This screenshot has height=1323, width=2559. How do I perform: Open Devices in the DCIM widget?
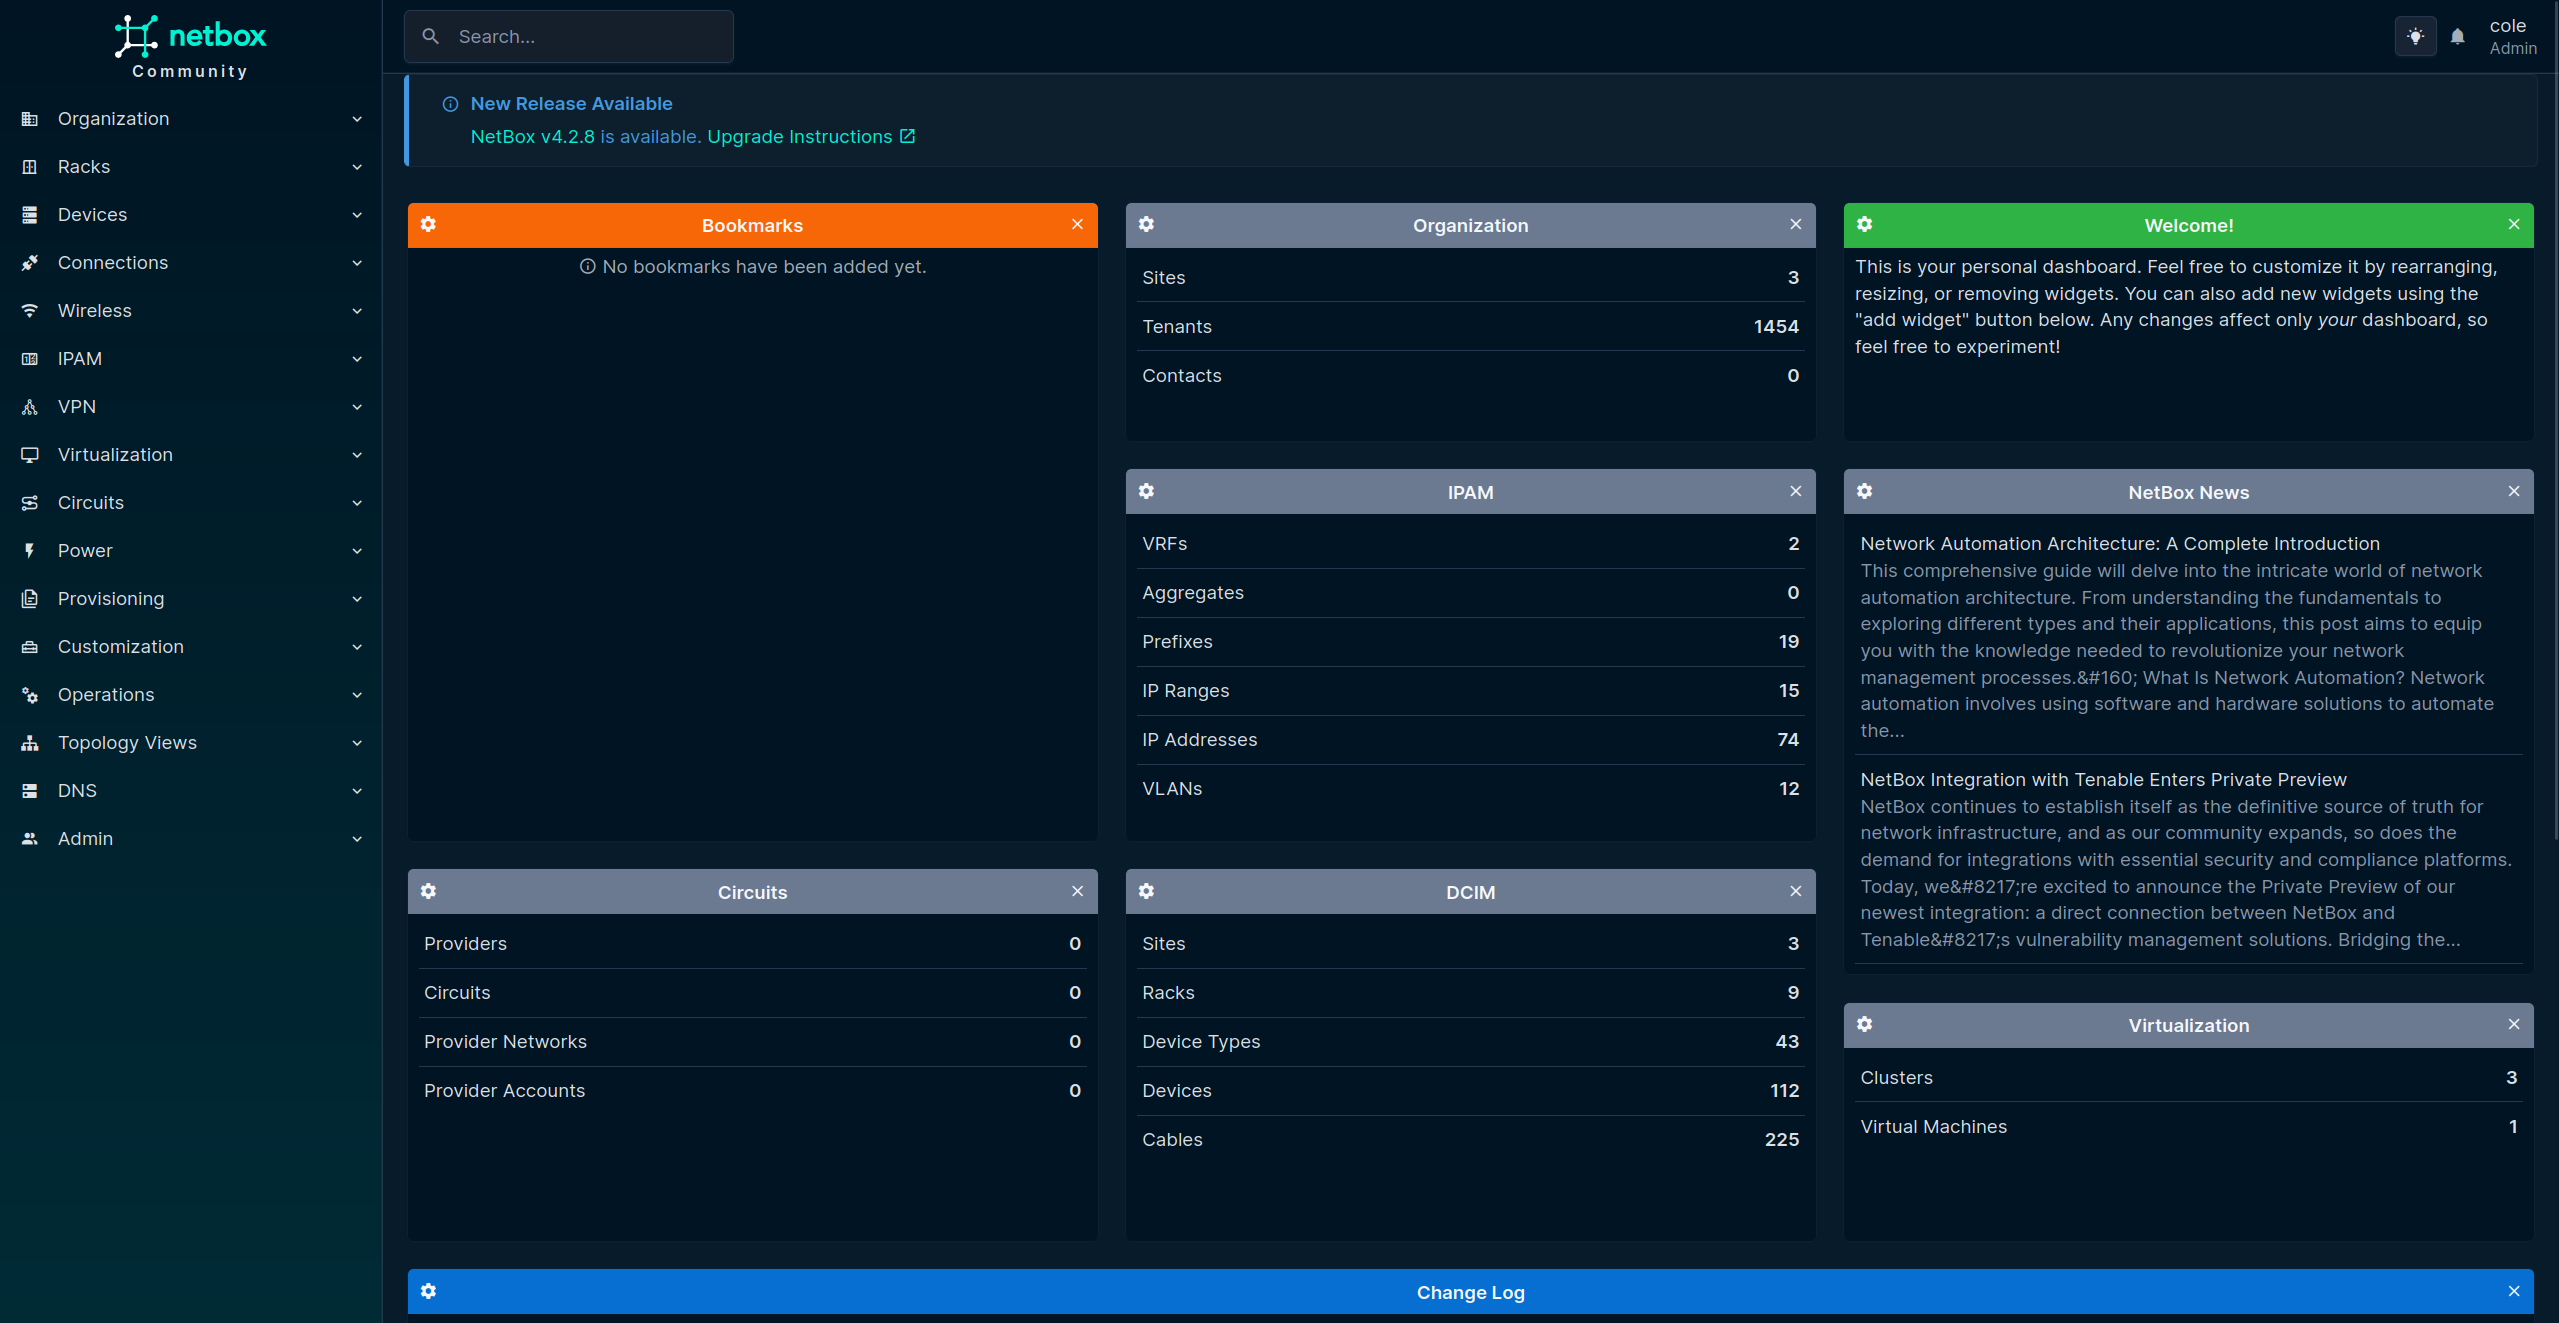[1470, 1091]
